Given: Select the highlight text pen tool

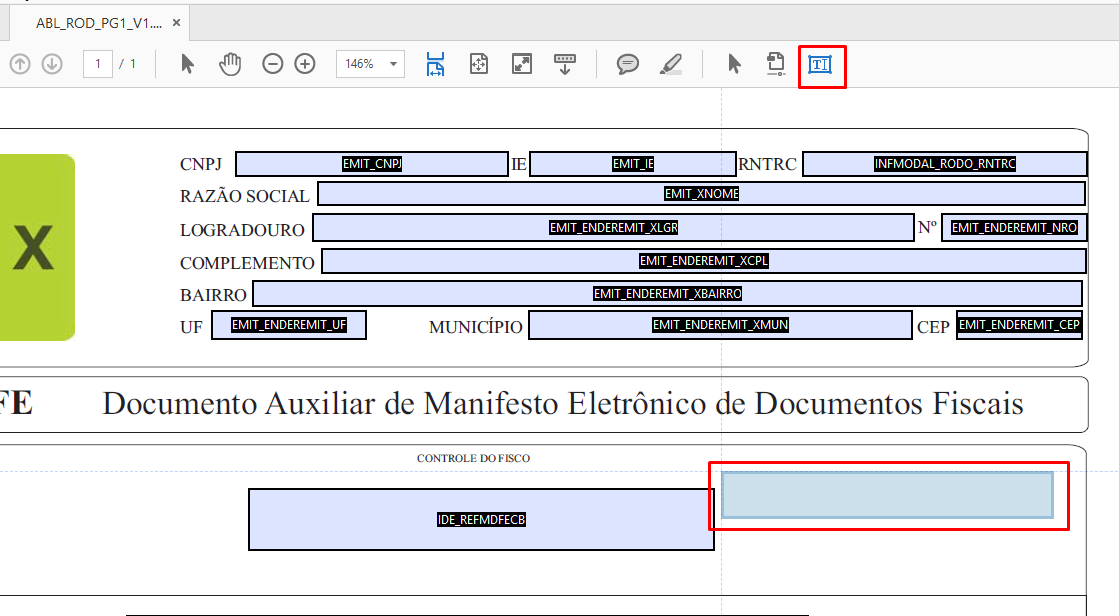Looking at the screenshot, I should coord(671,64).
